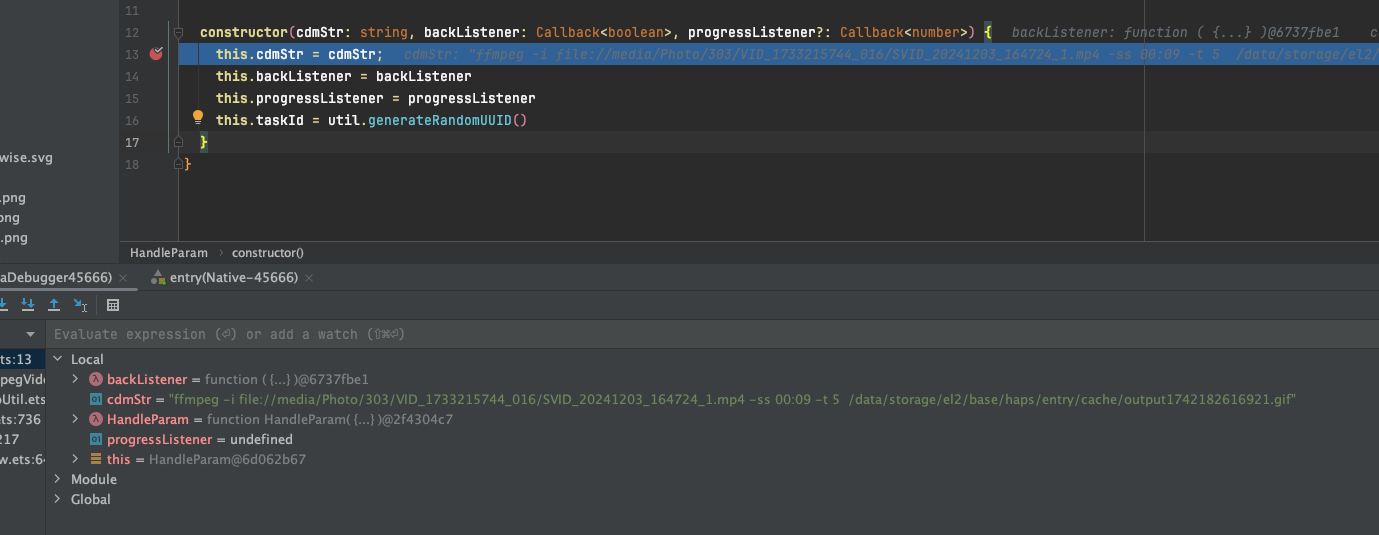Expand the backListener variable node
This screenshot has width=1379, height=535.
tap(76, 379)
